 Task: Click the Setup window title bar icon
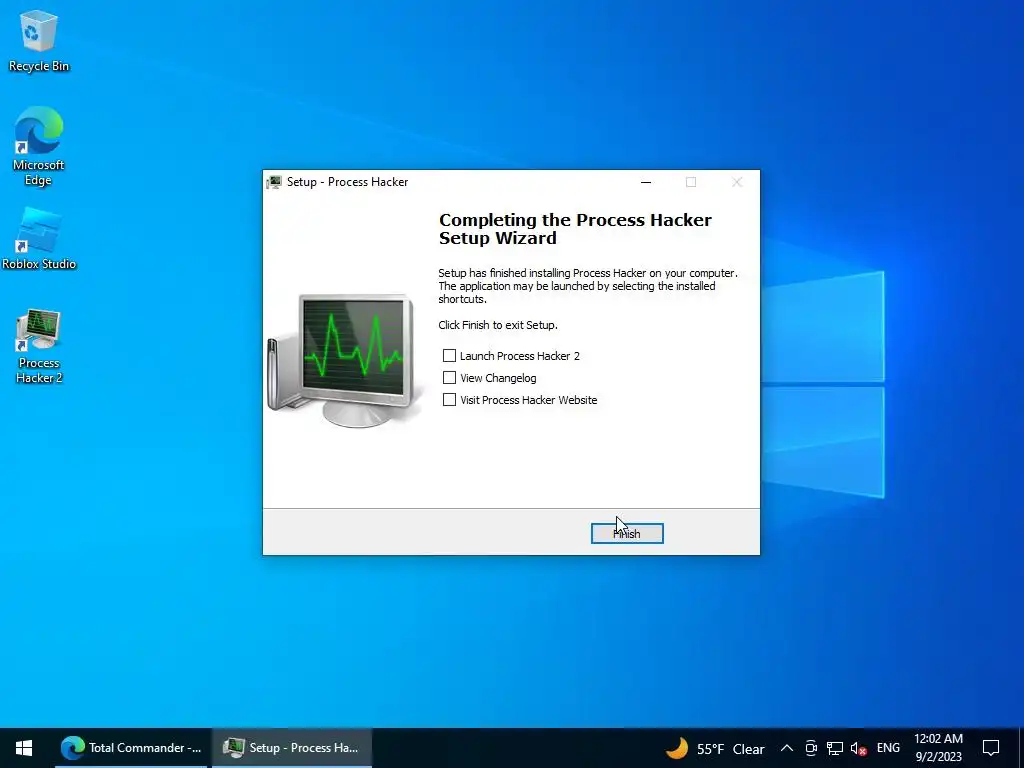pos(274,182)
